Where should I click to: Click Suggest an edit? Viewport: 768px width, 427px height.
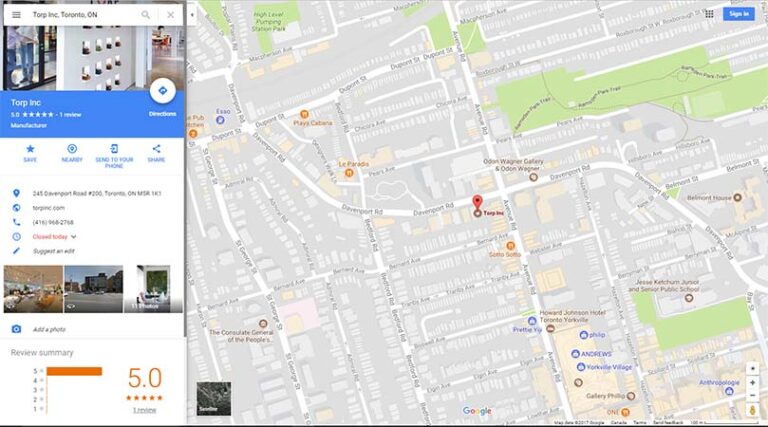click(x=54, y=250)
